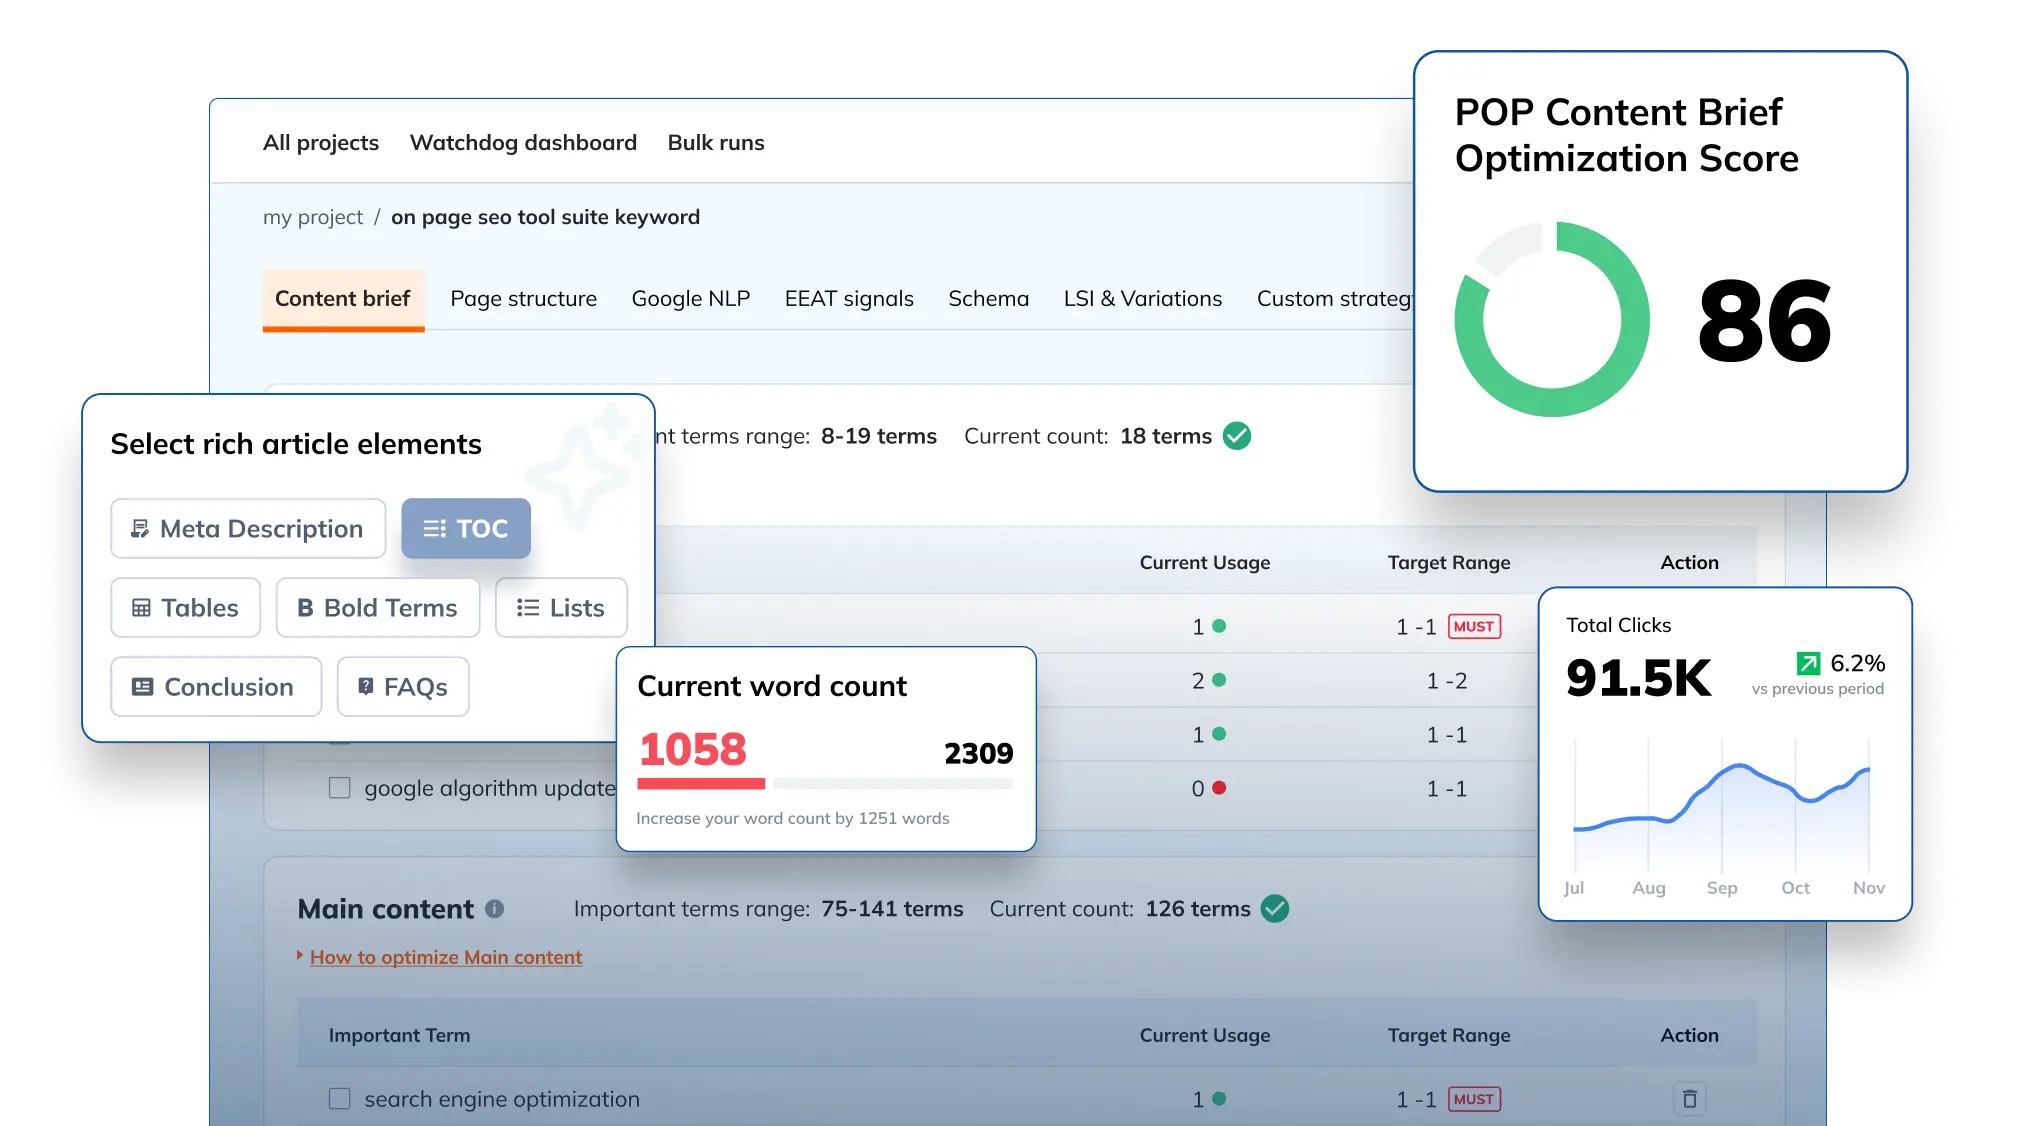Select the FAQs rich element chip
This screenshot has height=1126, width=2018.
[403, 687]
